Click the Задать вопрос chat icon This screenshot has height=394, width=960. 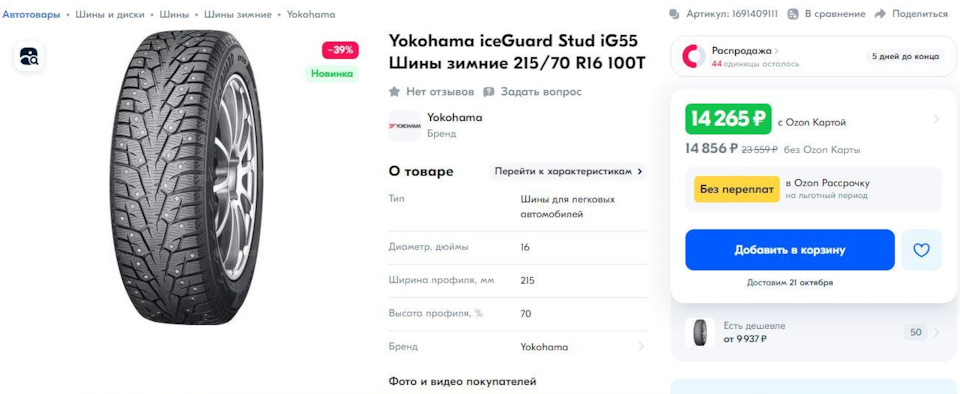[x=489, y=92]
